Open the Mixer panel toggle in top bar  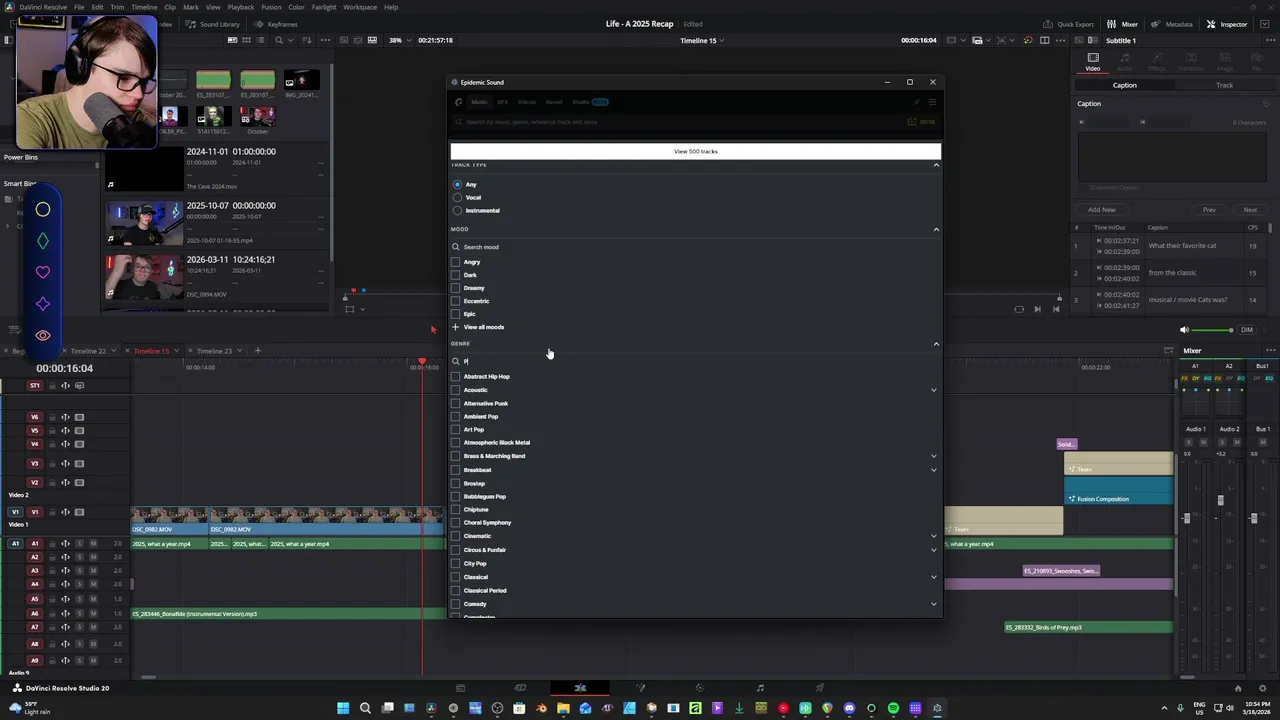pyautogui.click(x=1122, y=24)
